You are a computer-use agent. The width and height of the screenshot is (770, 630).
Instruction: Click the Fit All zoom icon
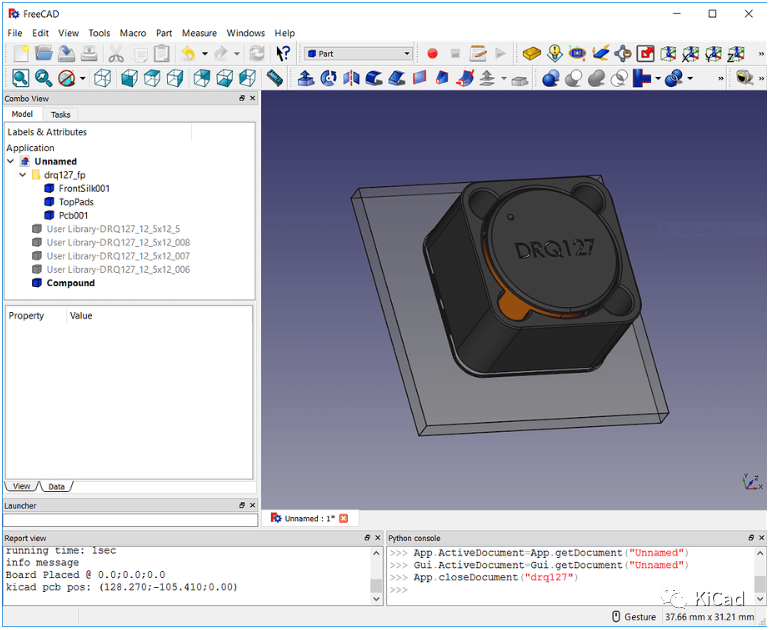coord(21,78)
